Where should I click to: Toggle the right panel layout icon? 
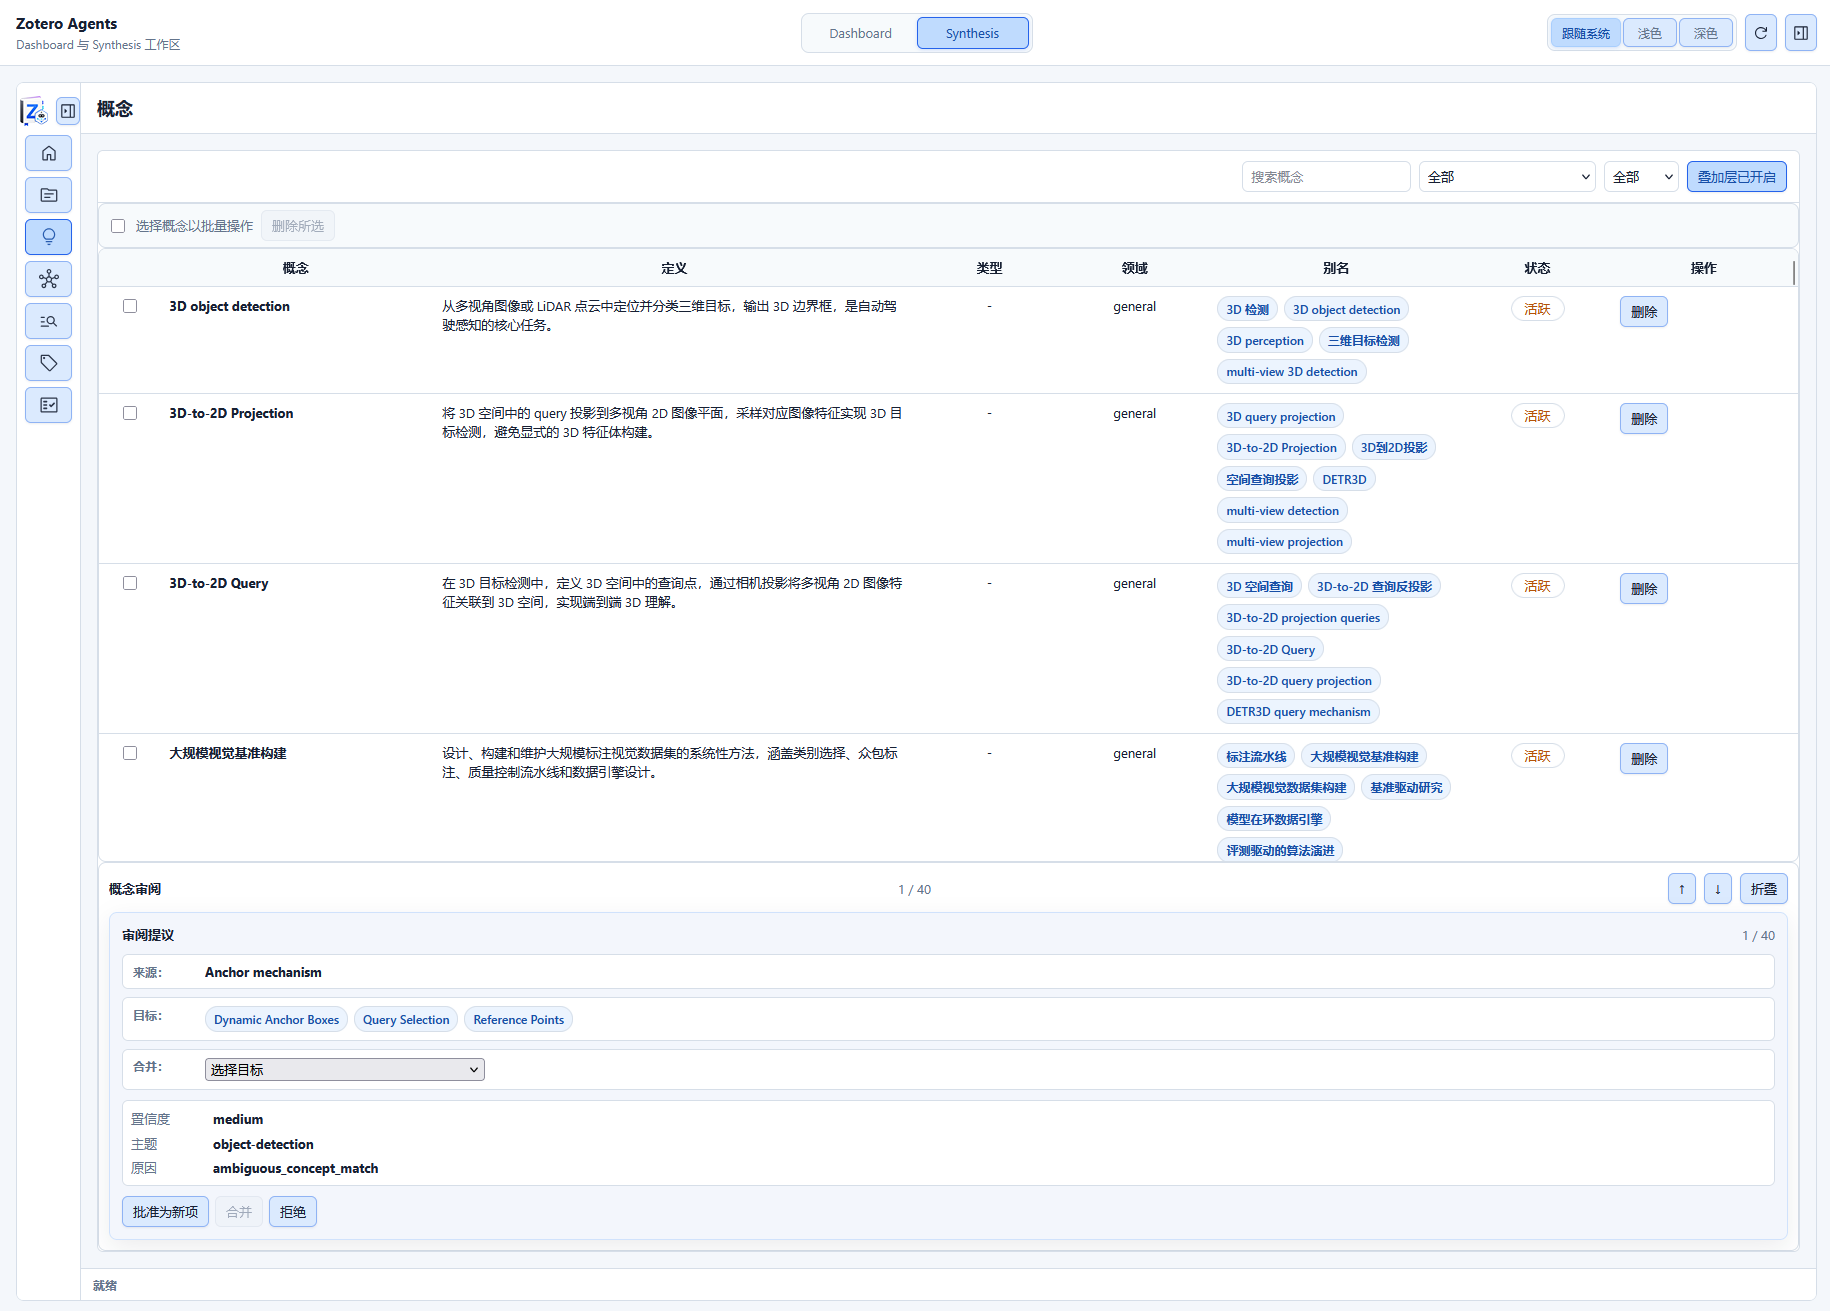[x=1801, y=33]
